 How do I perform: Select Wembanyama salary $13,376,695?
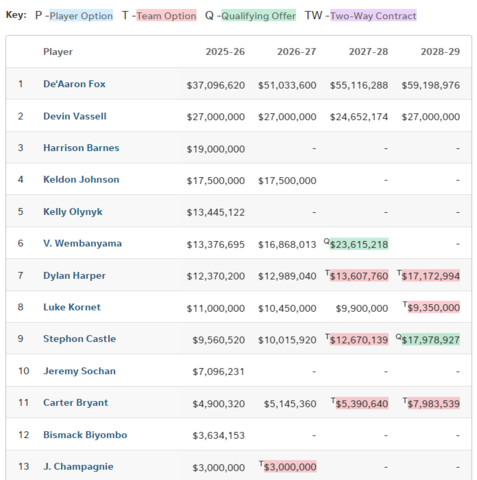point(216,245)
